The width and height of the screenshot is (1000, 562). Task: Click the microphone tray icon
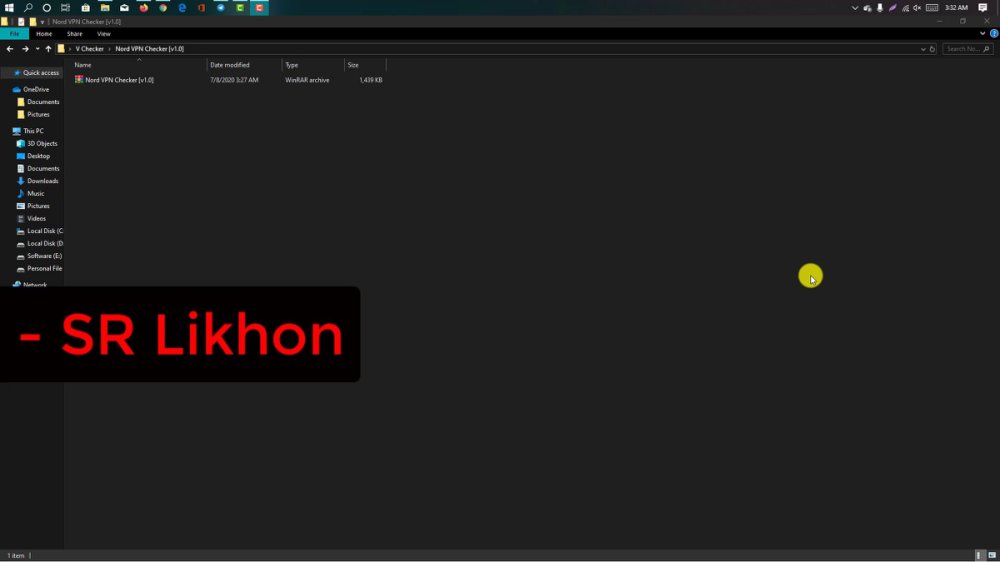(879, 8)
